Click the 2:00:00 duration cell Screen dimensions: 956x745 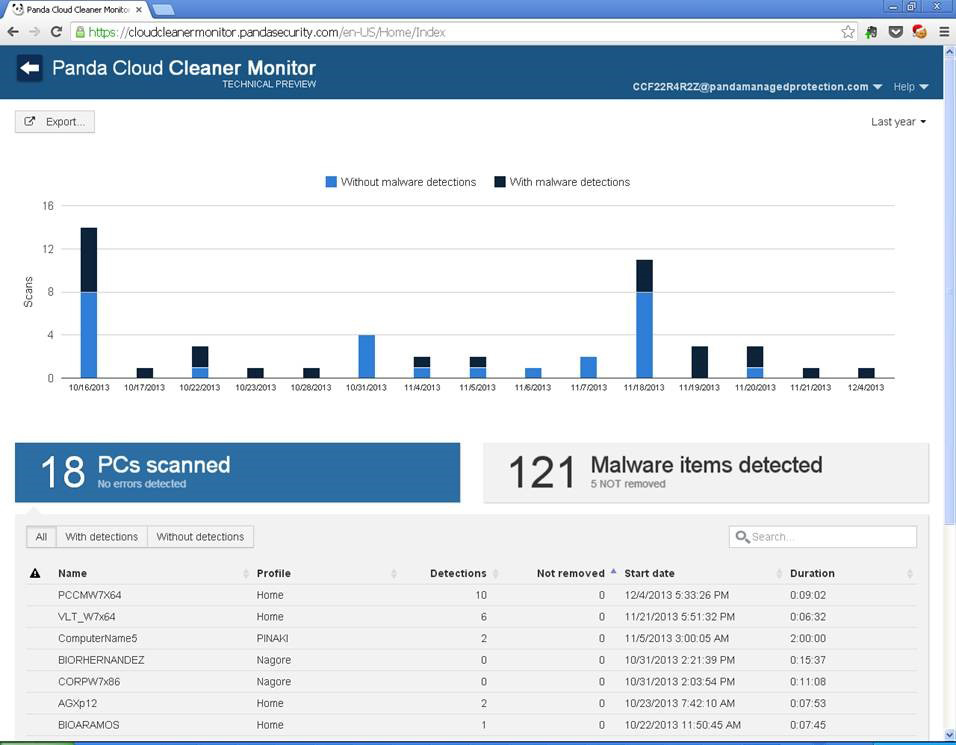808,638
